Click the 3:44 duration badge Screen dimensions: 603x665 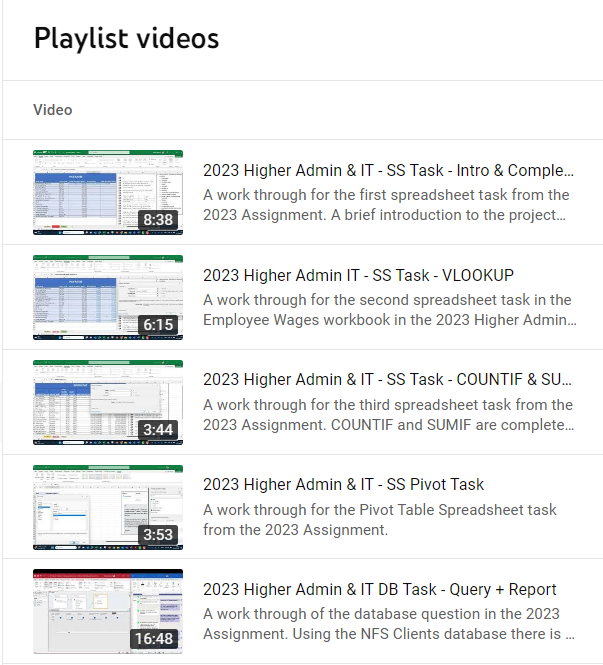[x=158, y=430]
